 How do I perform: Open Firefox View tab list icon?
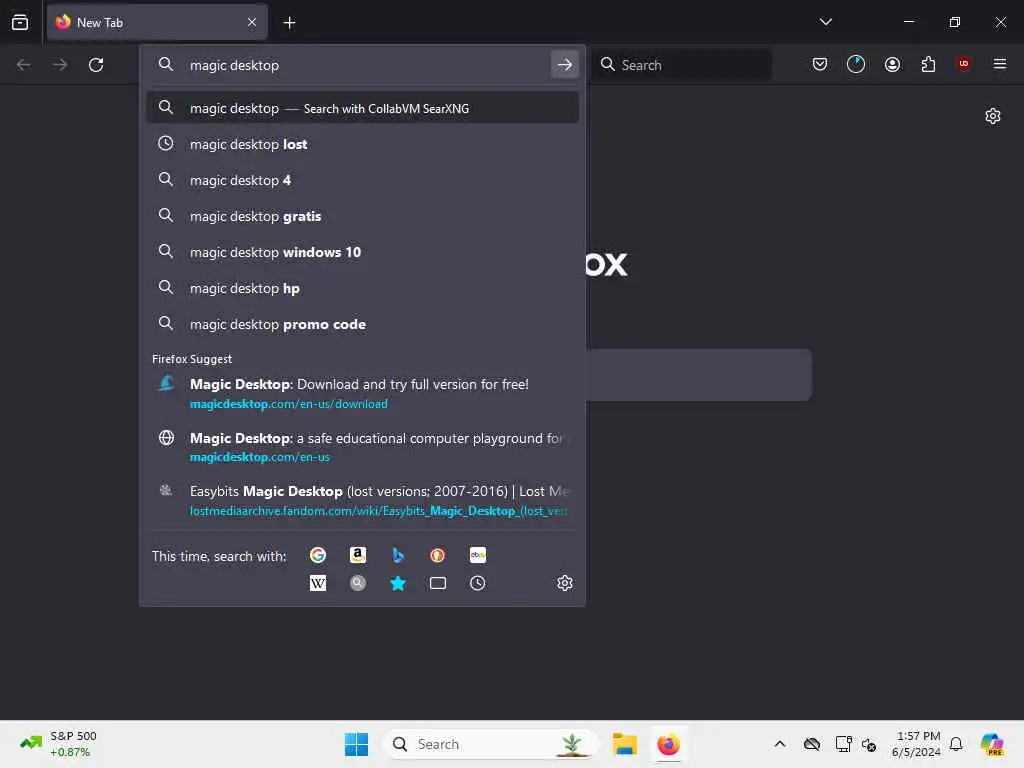tap(20, 22)
